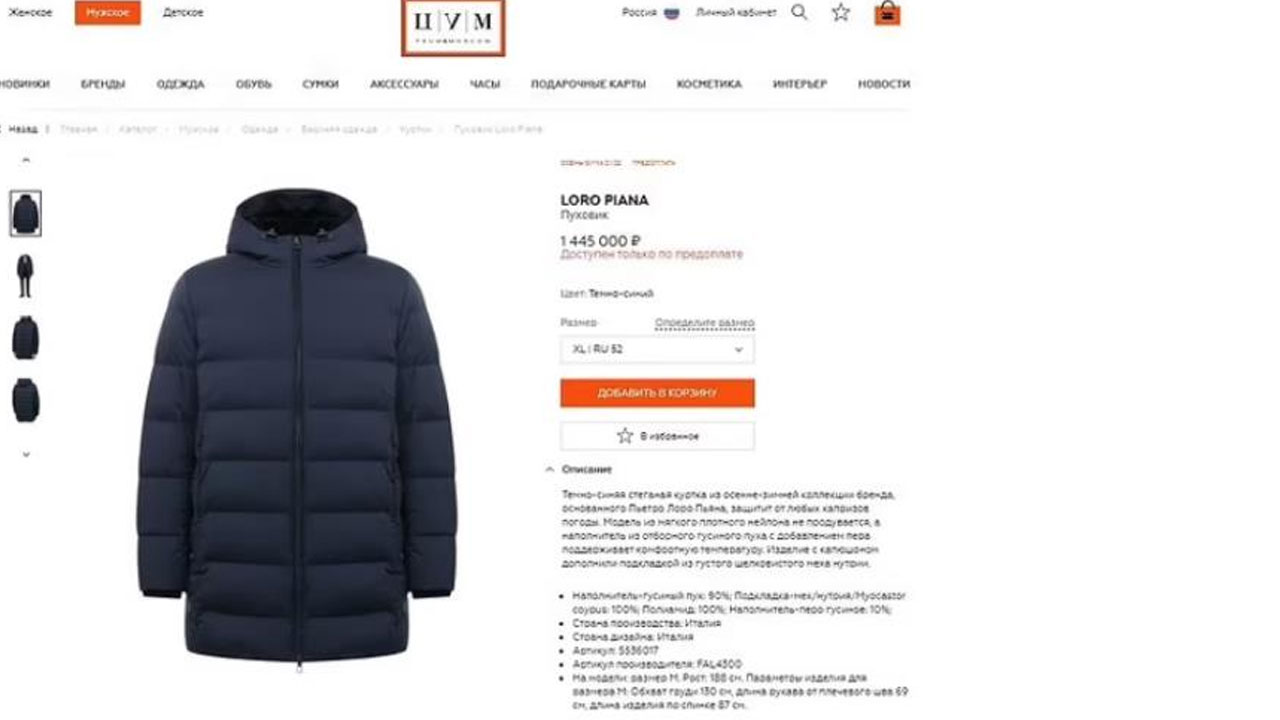Click the Russian flag region icon
Screen dimensions: 1280x720
pos(672,13)
